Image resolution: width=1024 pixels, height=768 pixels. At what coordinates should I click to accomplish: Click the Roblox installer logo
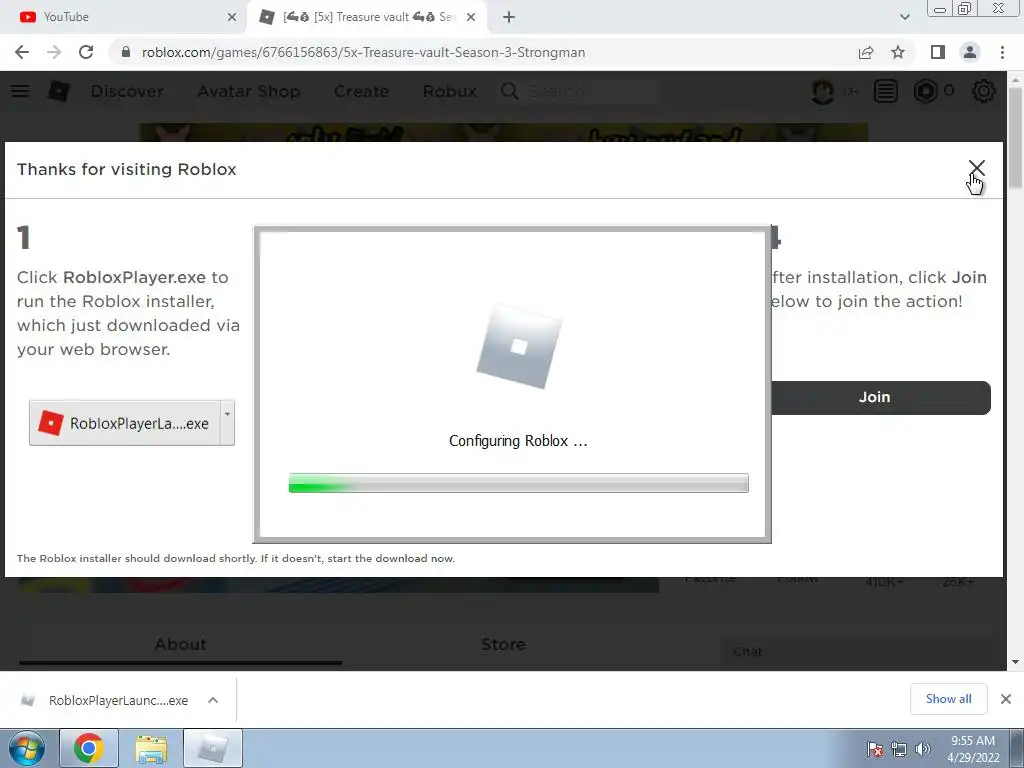[519, 346]
